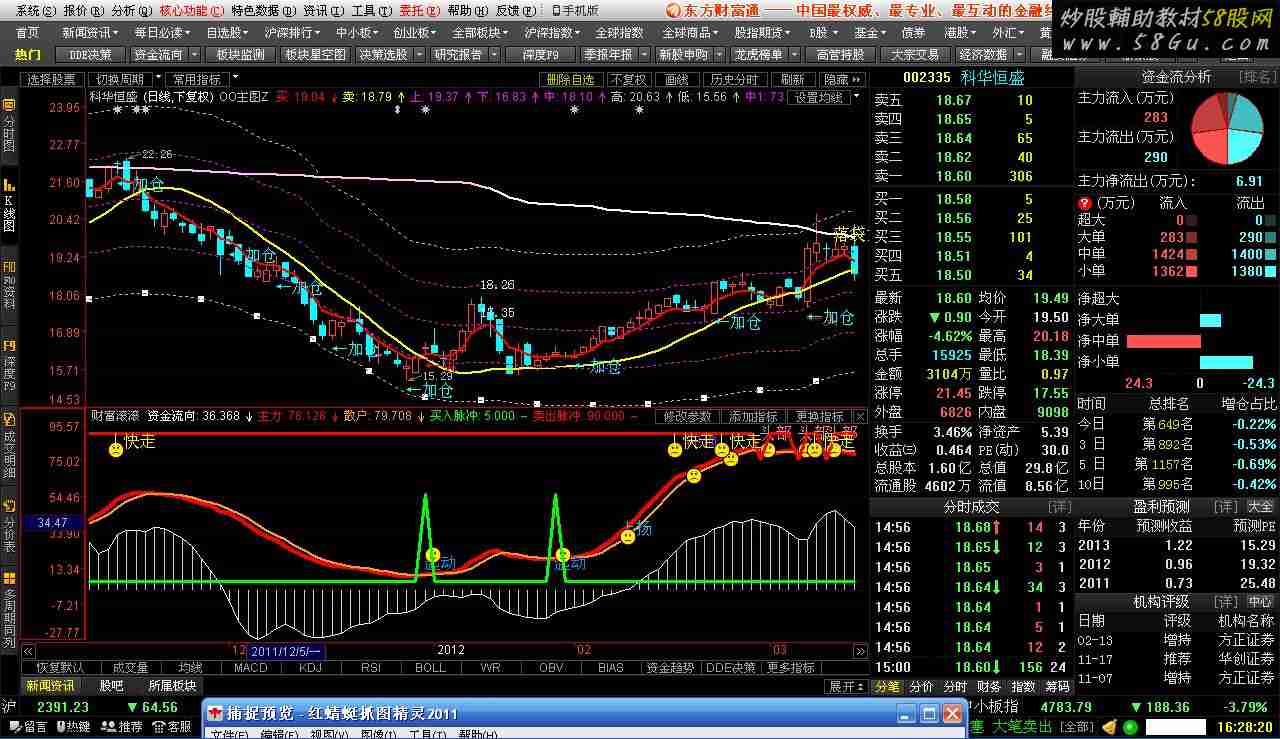Open 深度F9 in the left sidebar
1280x739 pixels.
(x=9, y=366)
